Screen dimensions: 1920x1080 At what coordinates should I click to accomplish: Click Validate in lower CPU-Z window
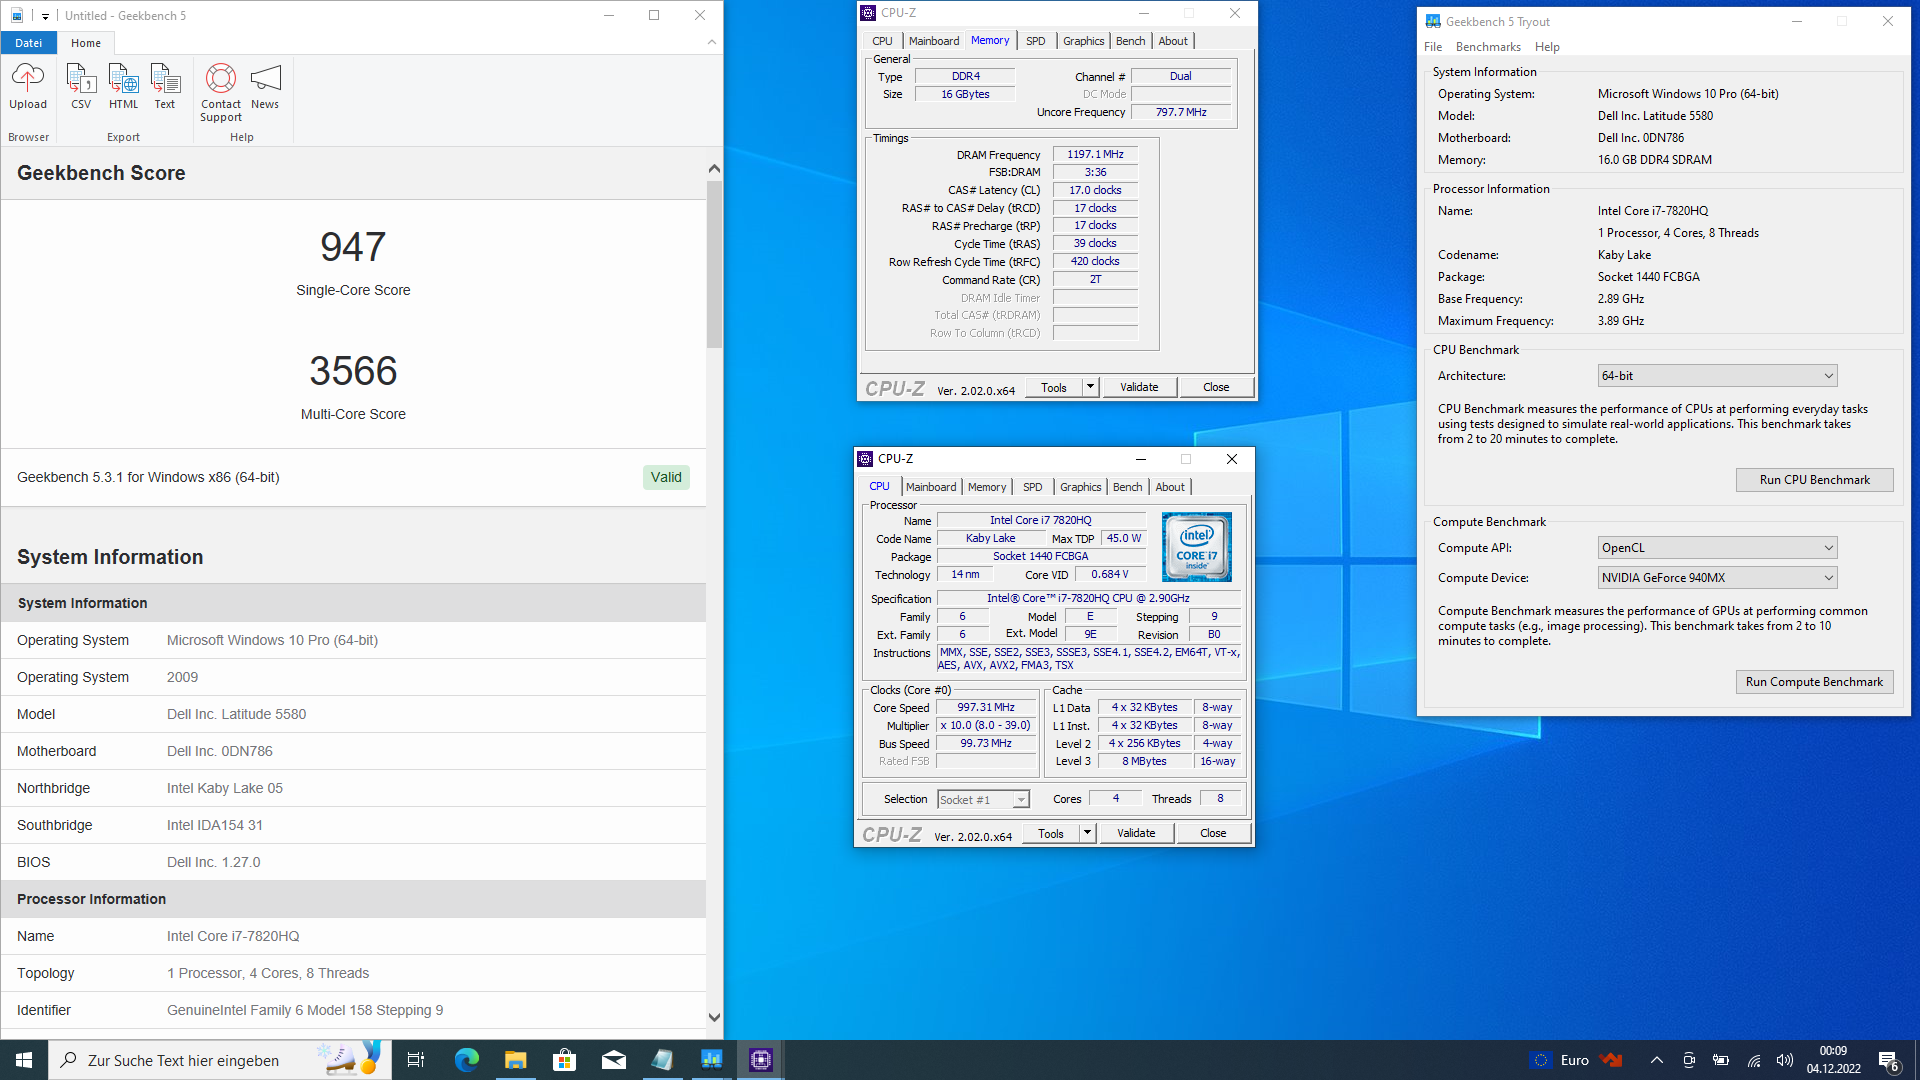(x=1136, y=833)
